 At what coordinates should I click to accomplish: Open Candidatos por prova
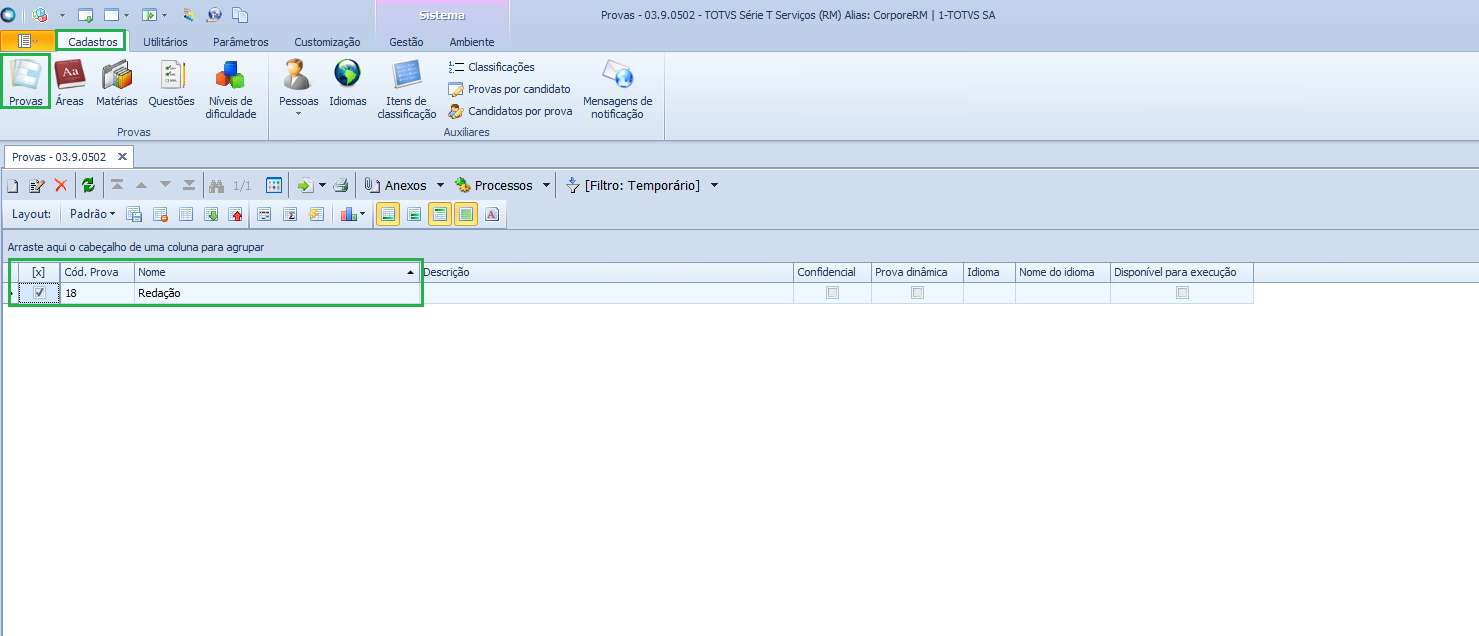(510, 111)
